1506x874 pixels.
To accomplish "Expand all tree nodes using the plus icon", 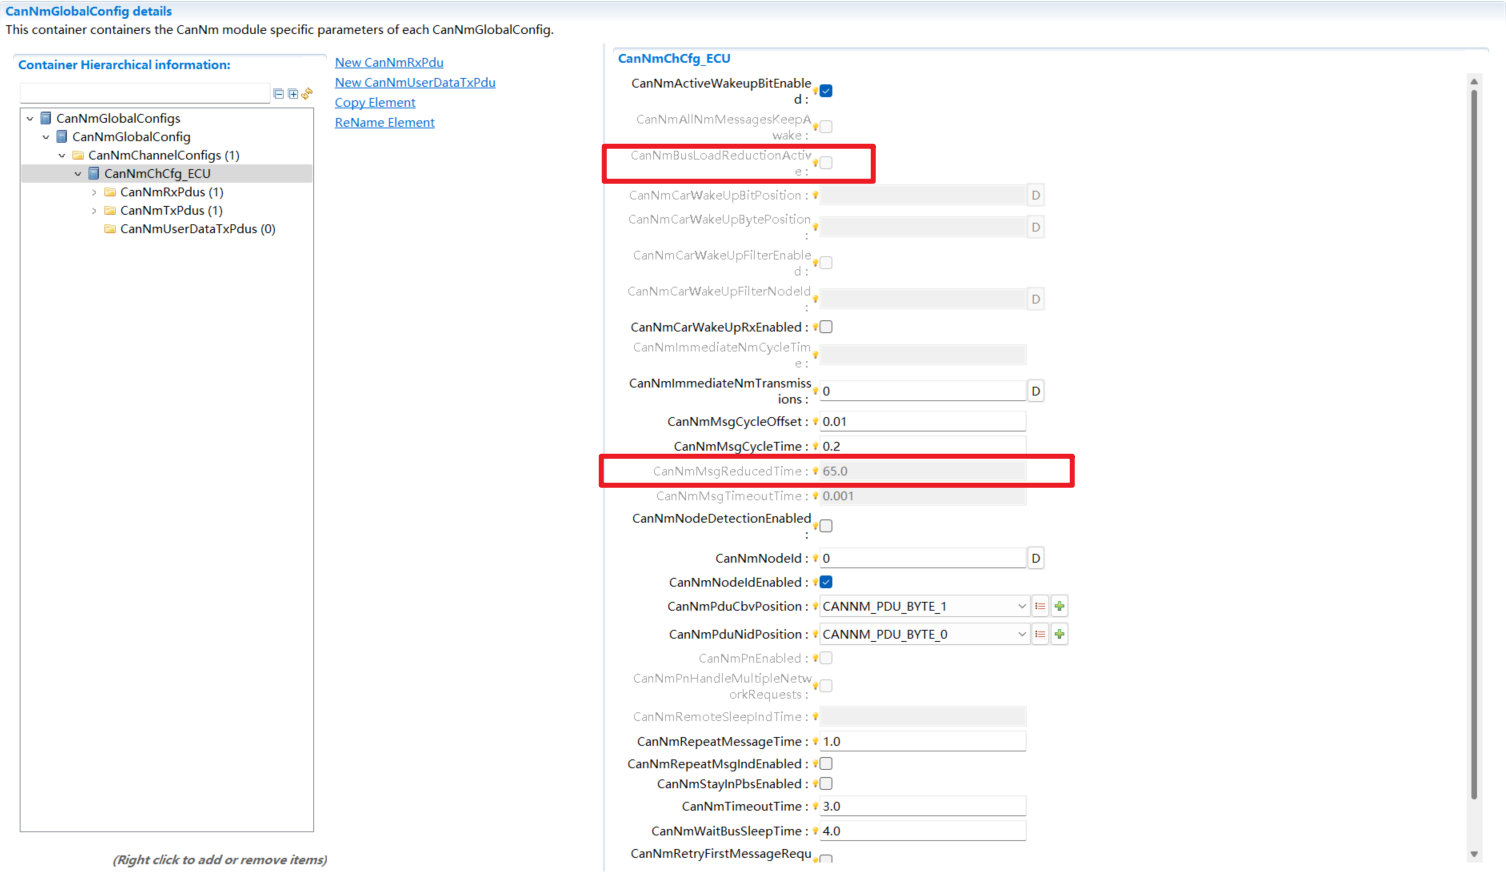I will click(290, 93).
